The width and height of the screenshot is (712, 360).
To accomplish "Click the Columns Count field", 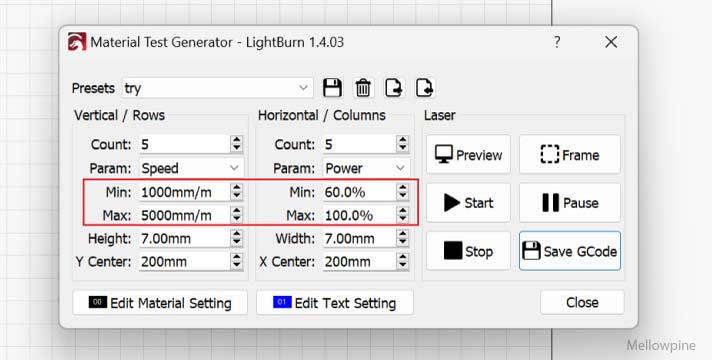I will click(359, 144).
